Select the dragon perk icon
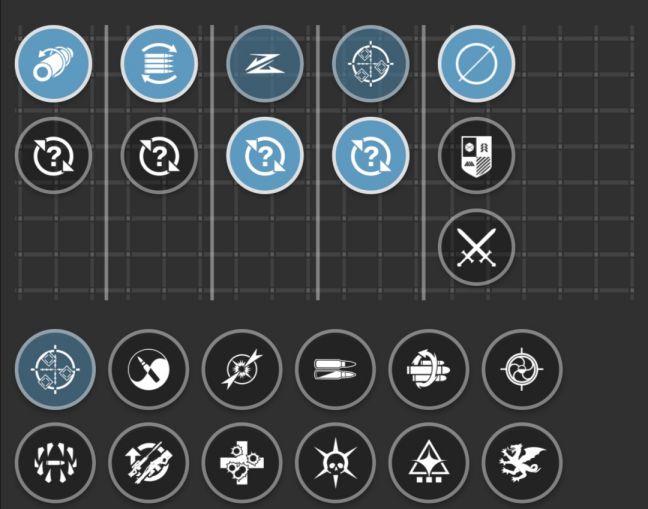This screenshot has width=648, height=509. [522, 462]
